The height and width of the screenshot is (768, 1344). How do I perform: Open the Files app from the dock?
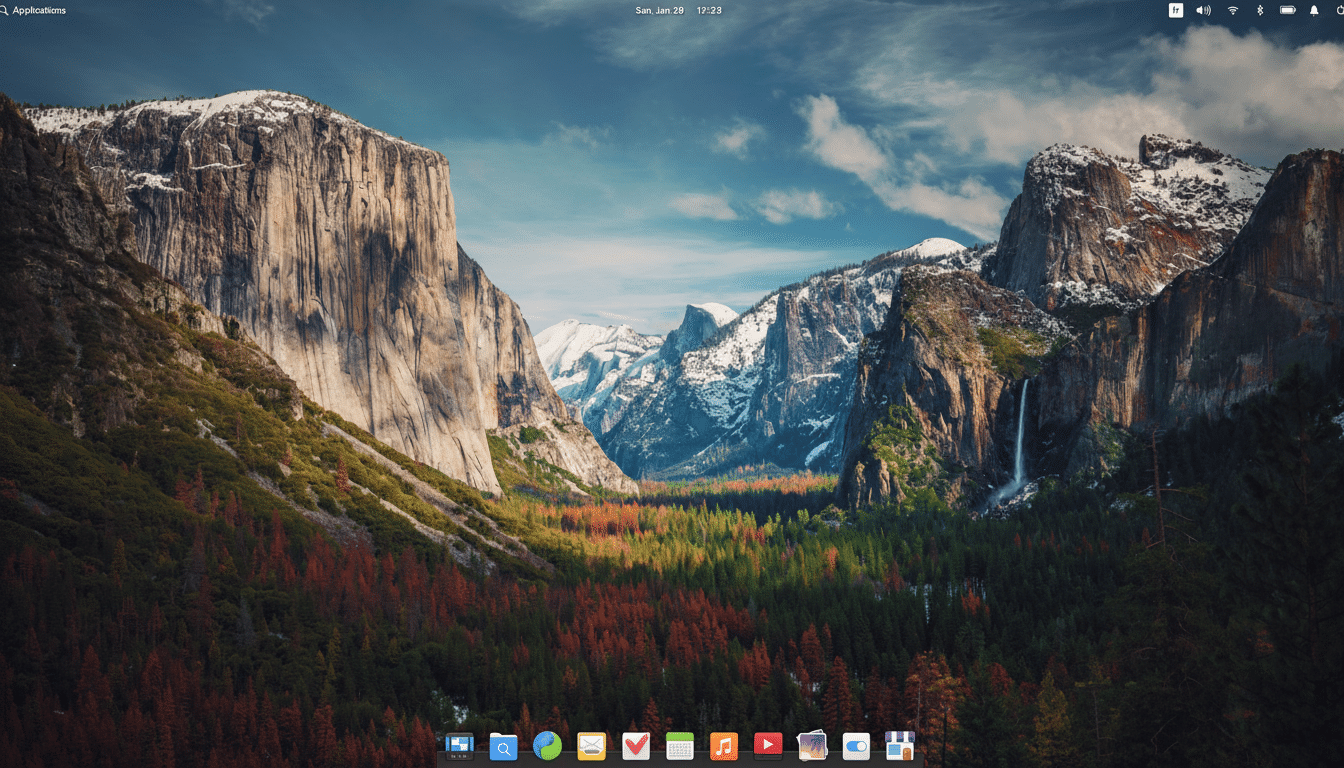coord(503,745)
